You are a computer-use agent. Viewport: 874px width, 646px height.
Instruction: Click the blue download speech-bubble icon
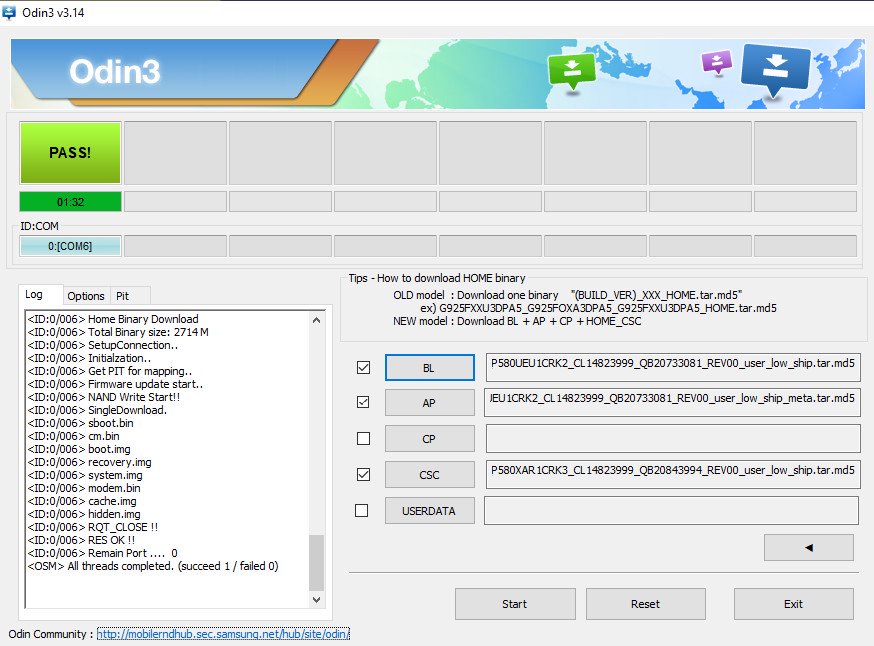point(775,71)
